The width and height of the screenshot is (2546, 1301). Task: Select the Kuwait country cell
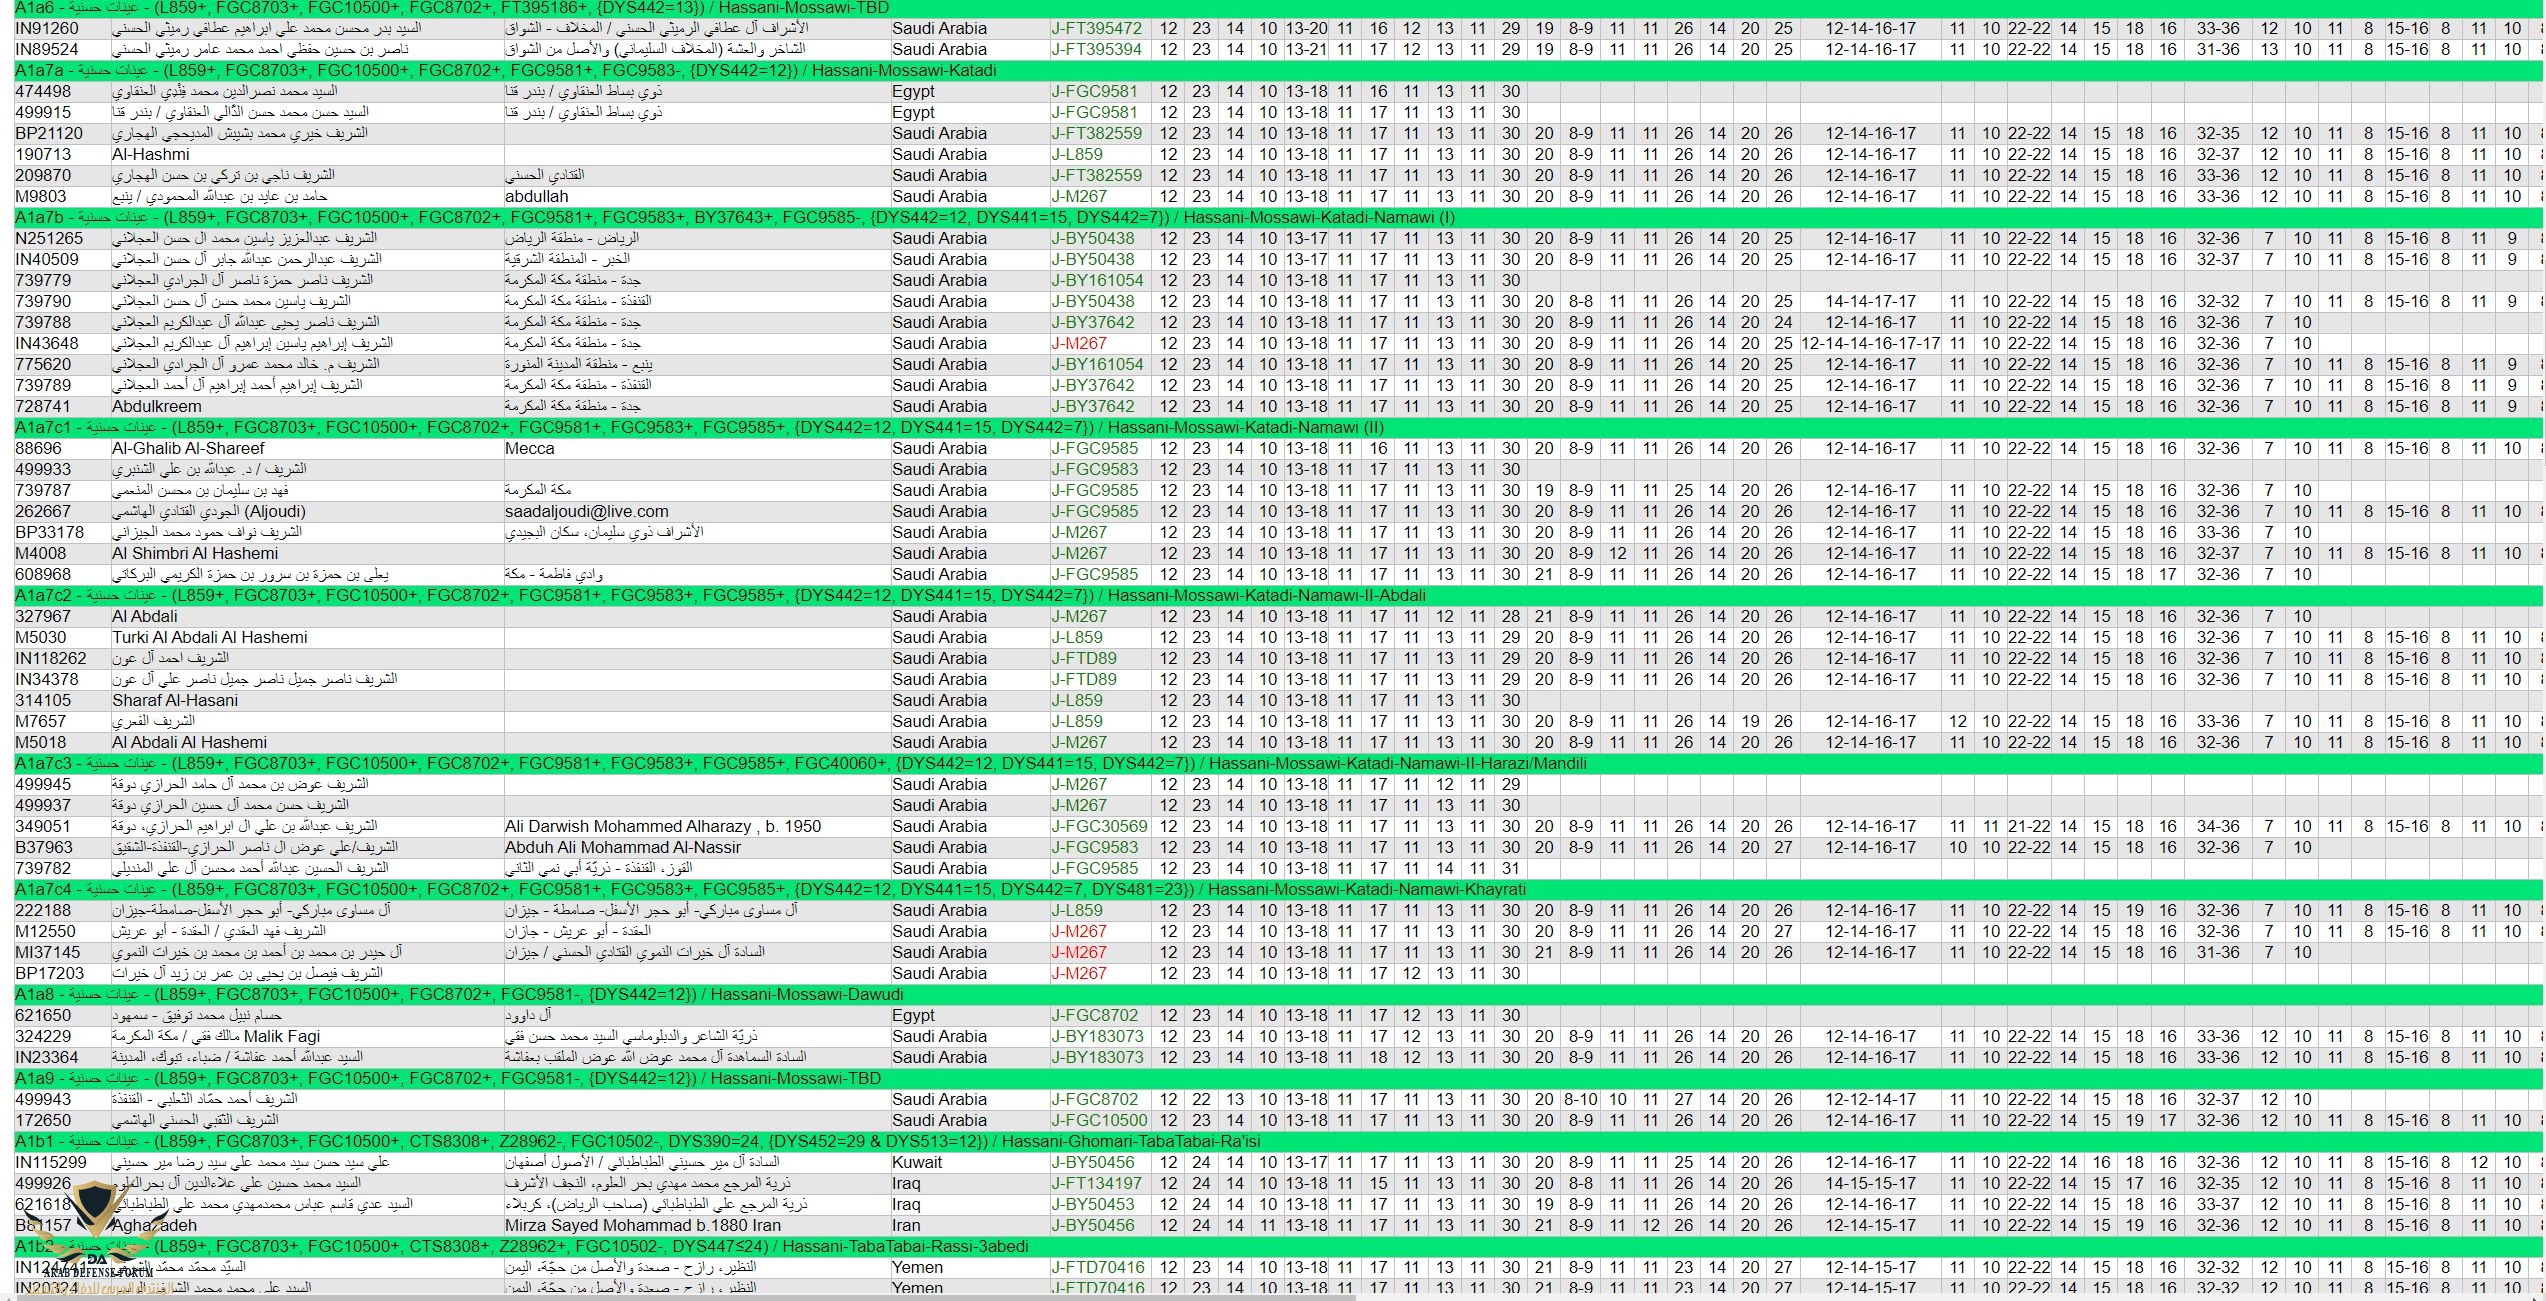(917, 1162)
